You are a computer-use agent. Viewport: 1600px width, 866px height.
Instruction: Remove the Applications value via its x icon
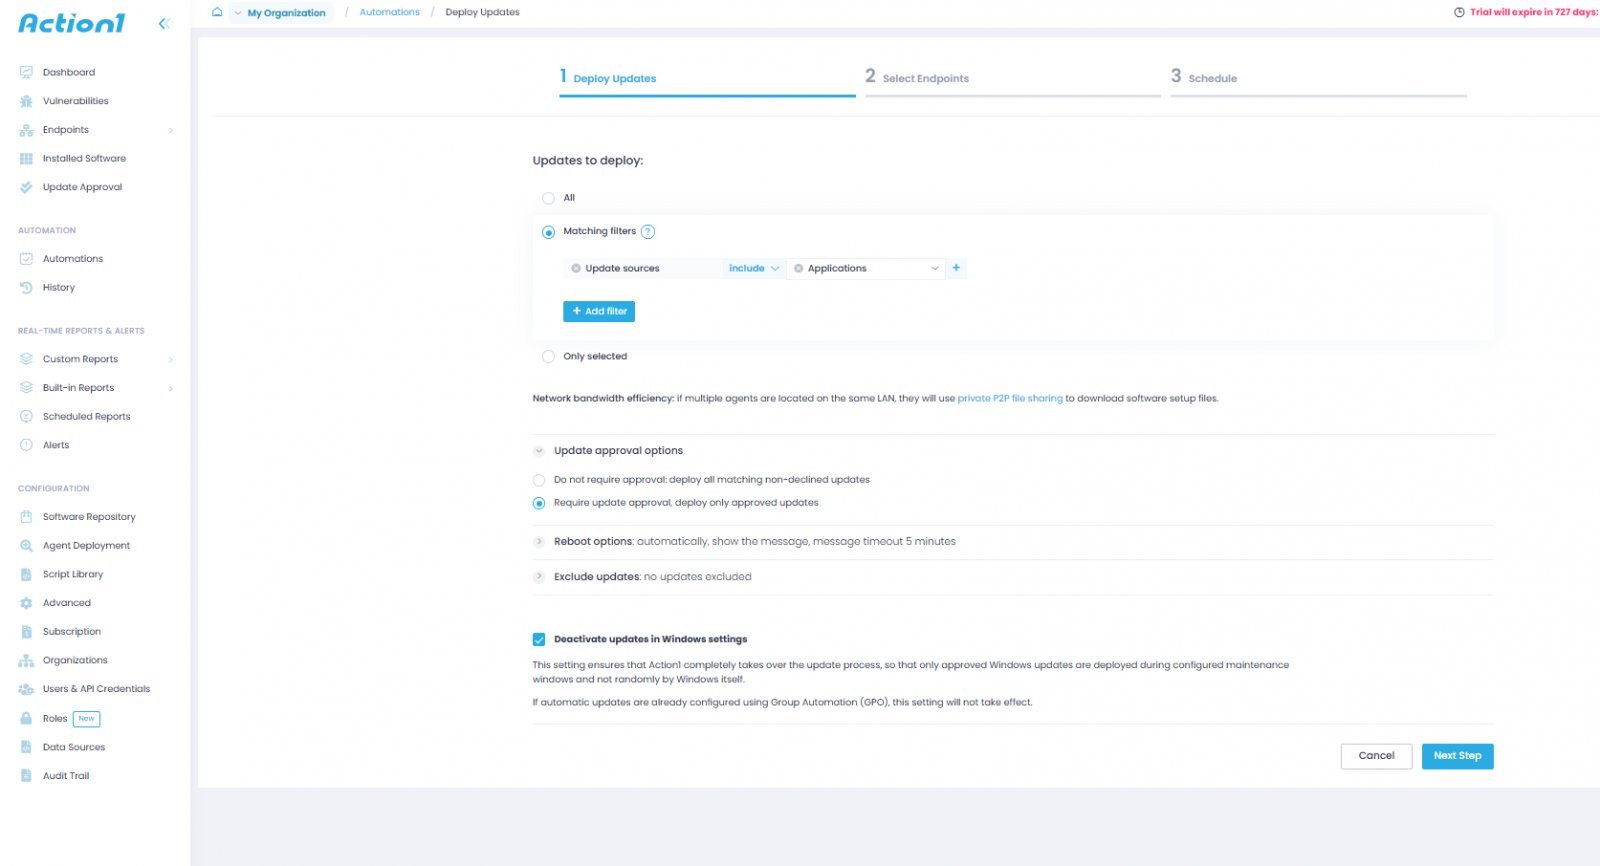pyautogui.click(x=798, y=268)
